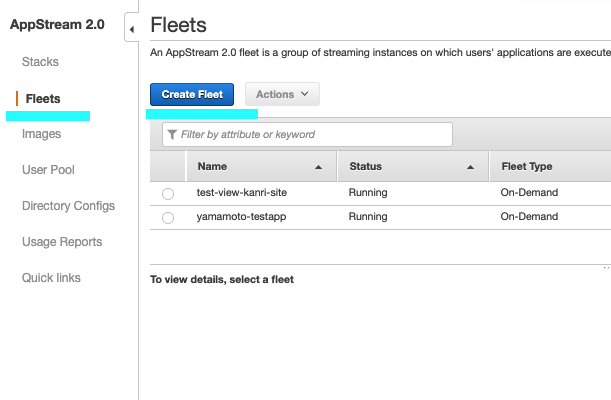Click the Fleet Type column header
Viewport: 611px width, 400px height.
coord(550,166)
